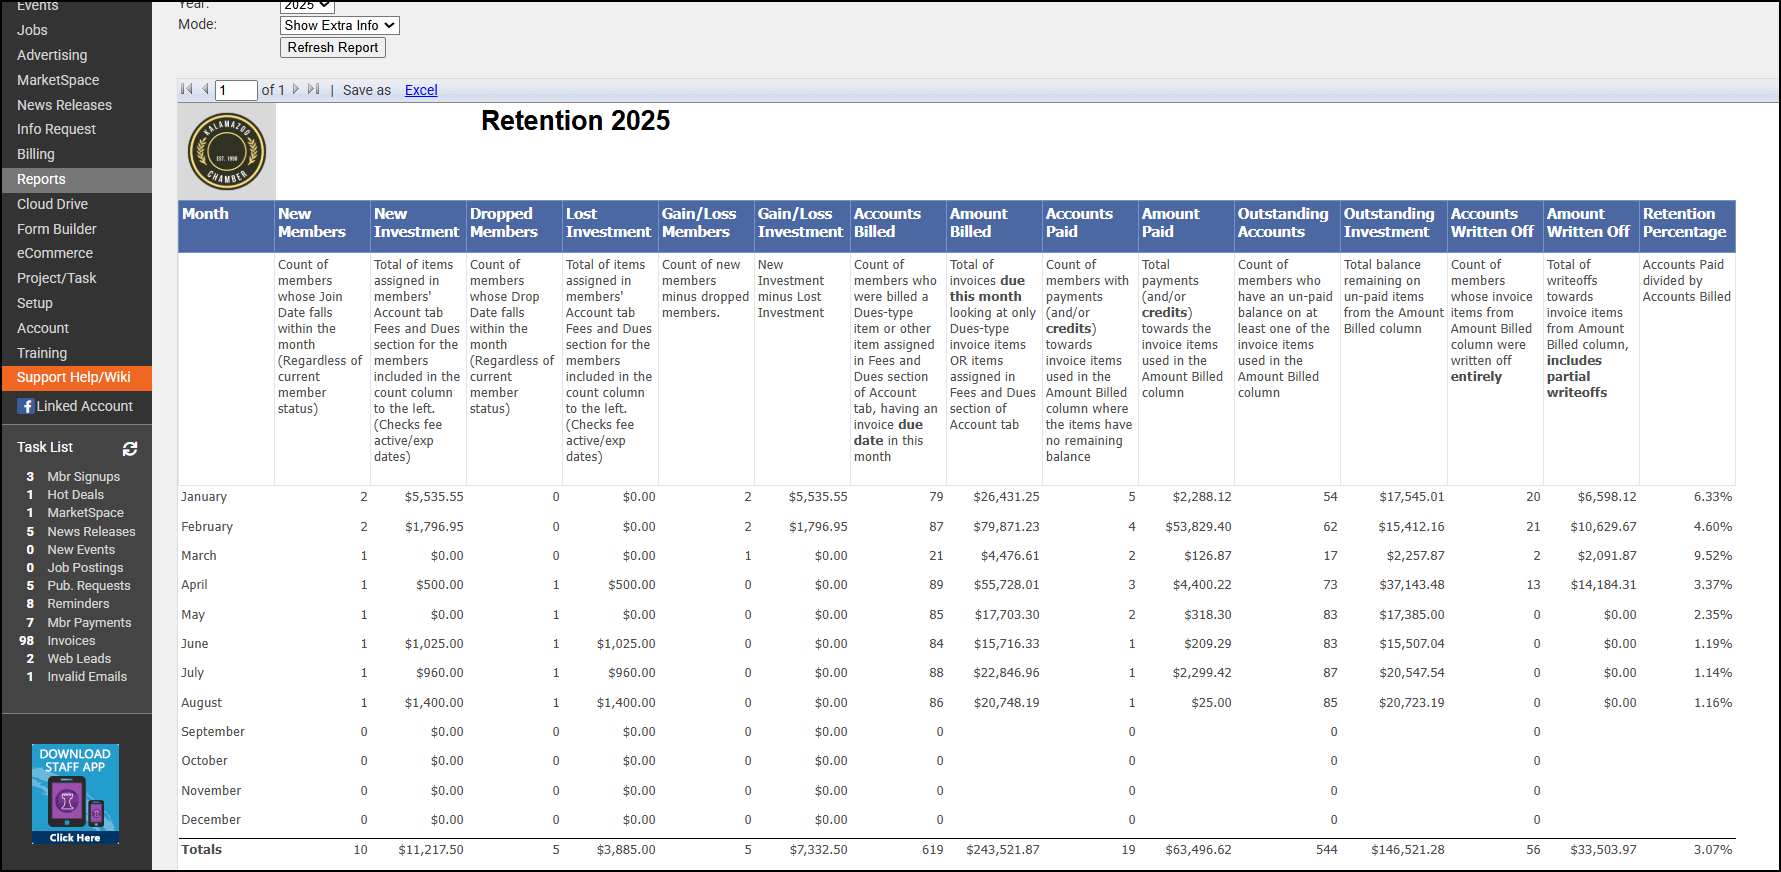This screenshot has width=1781, height=872.
Task: Open Form Builder from the sidebar
Action: pyautogui.click(x=57, y=229)
